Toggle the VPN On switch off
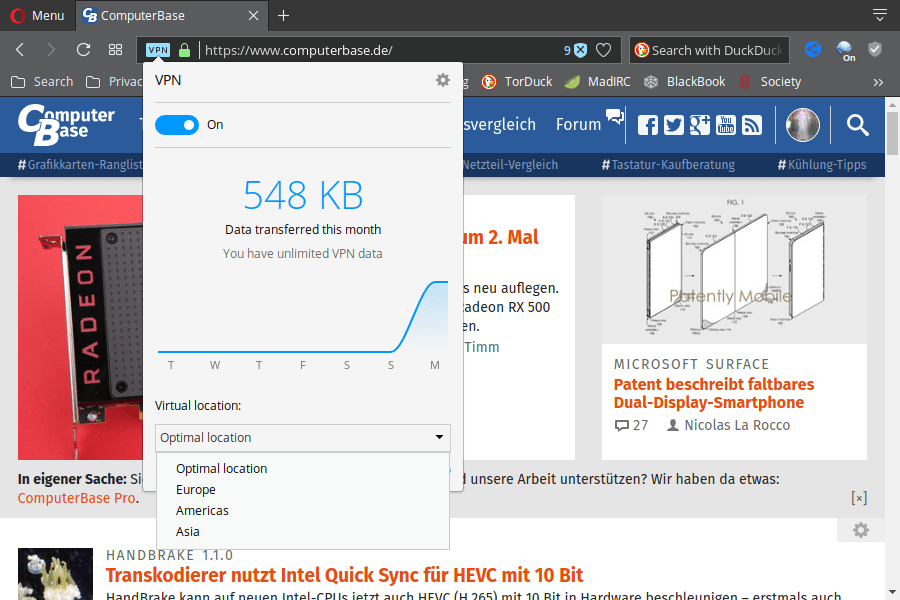 [177, 125]
